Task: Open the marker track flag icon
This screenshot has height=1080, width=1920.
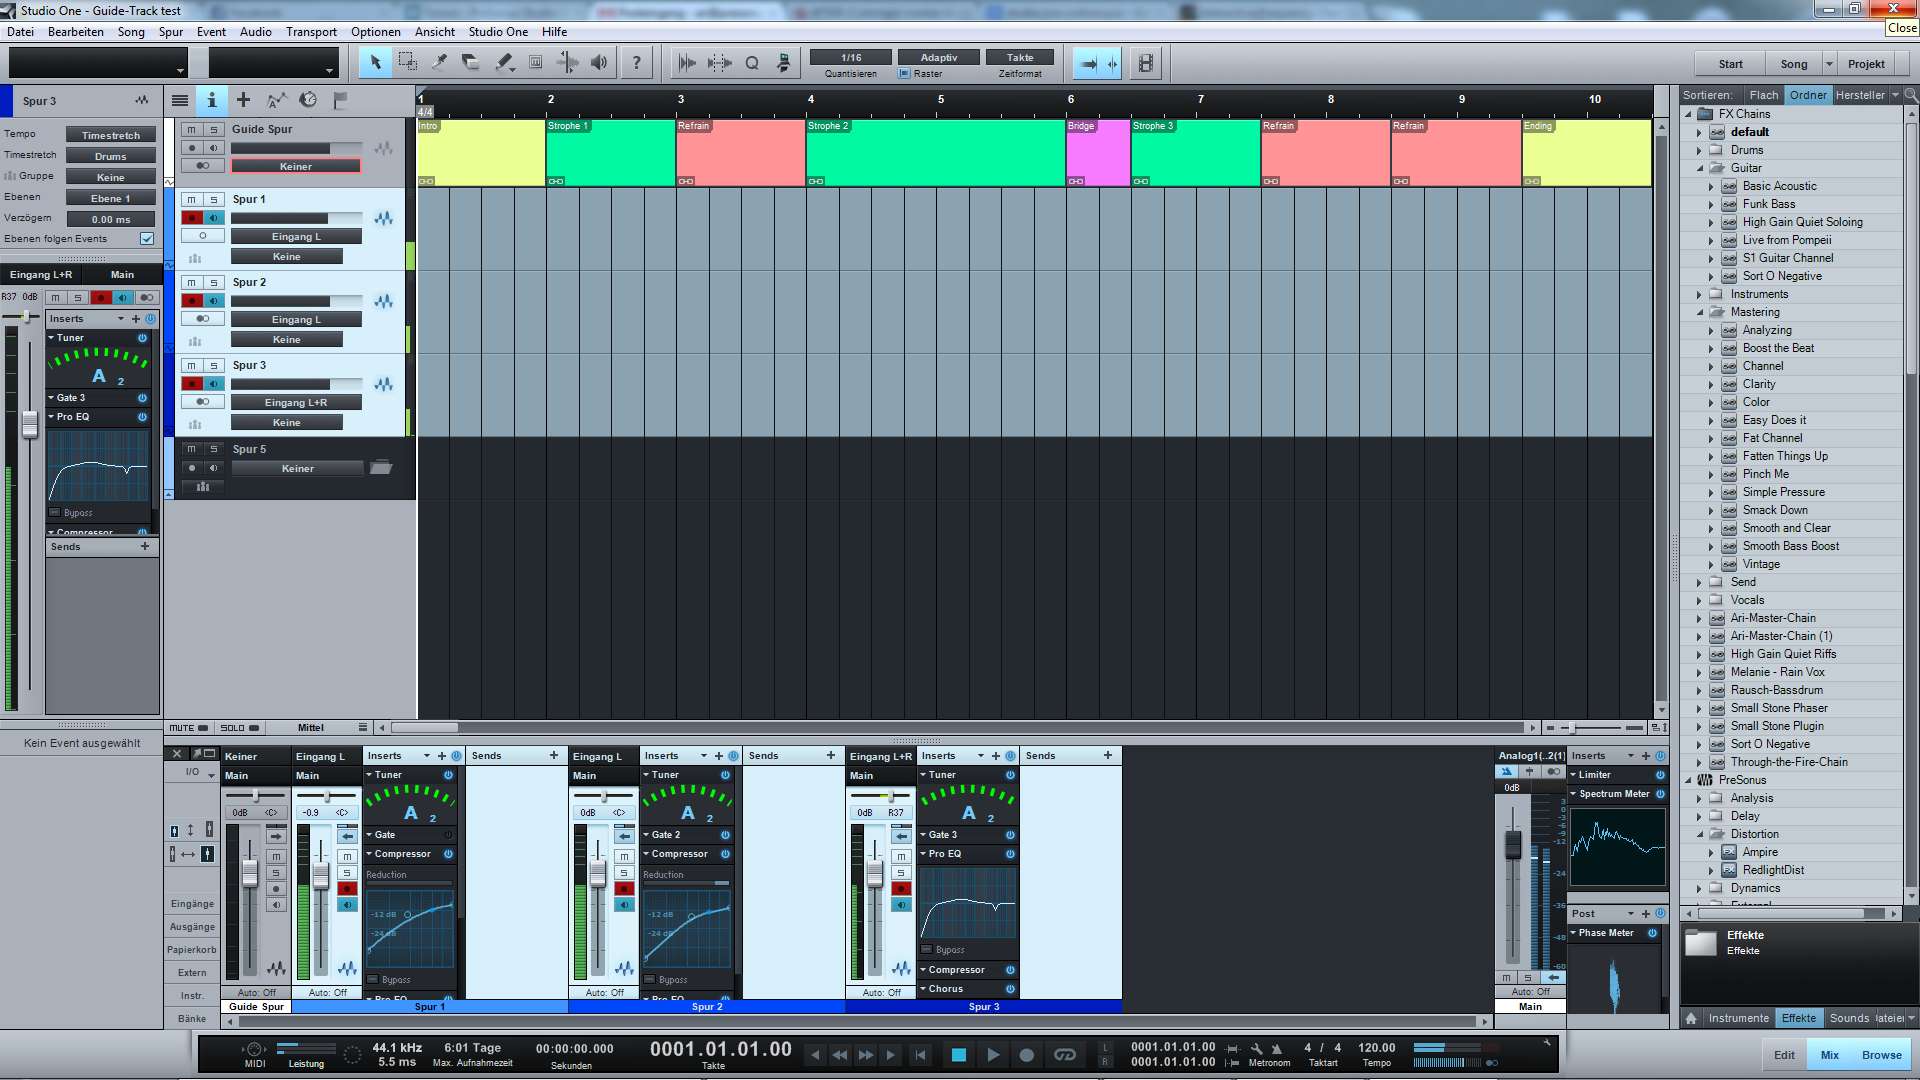Action: point(340,100)
